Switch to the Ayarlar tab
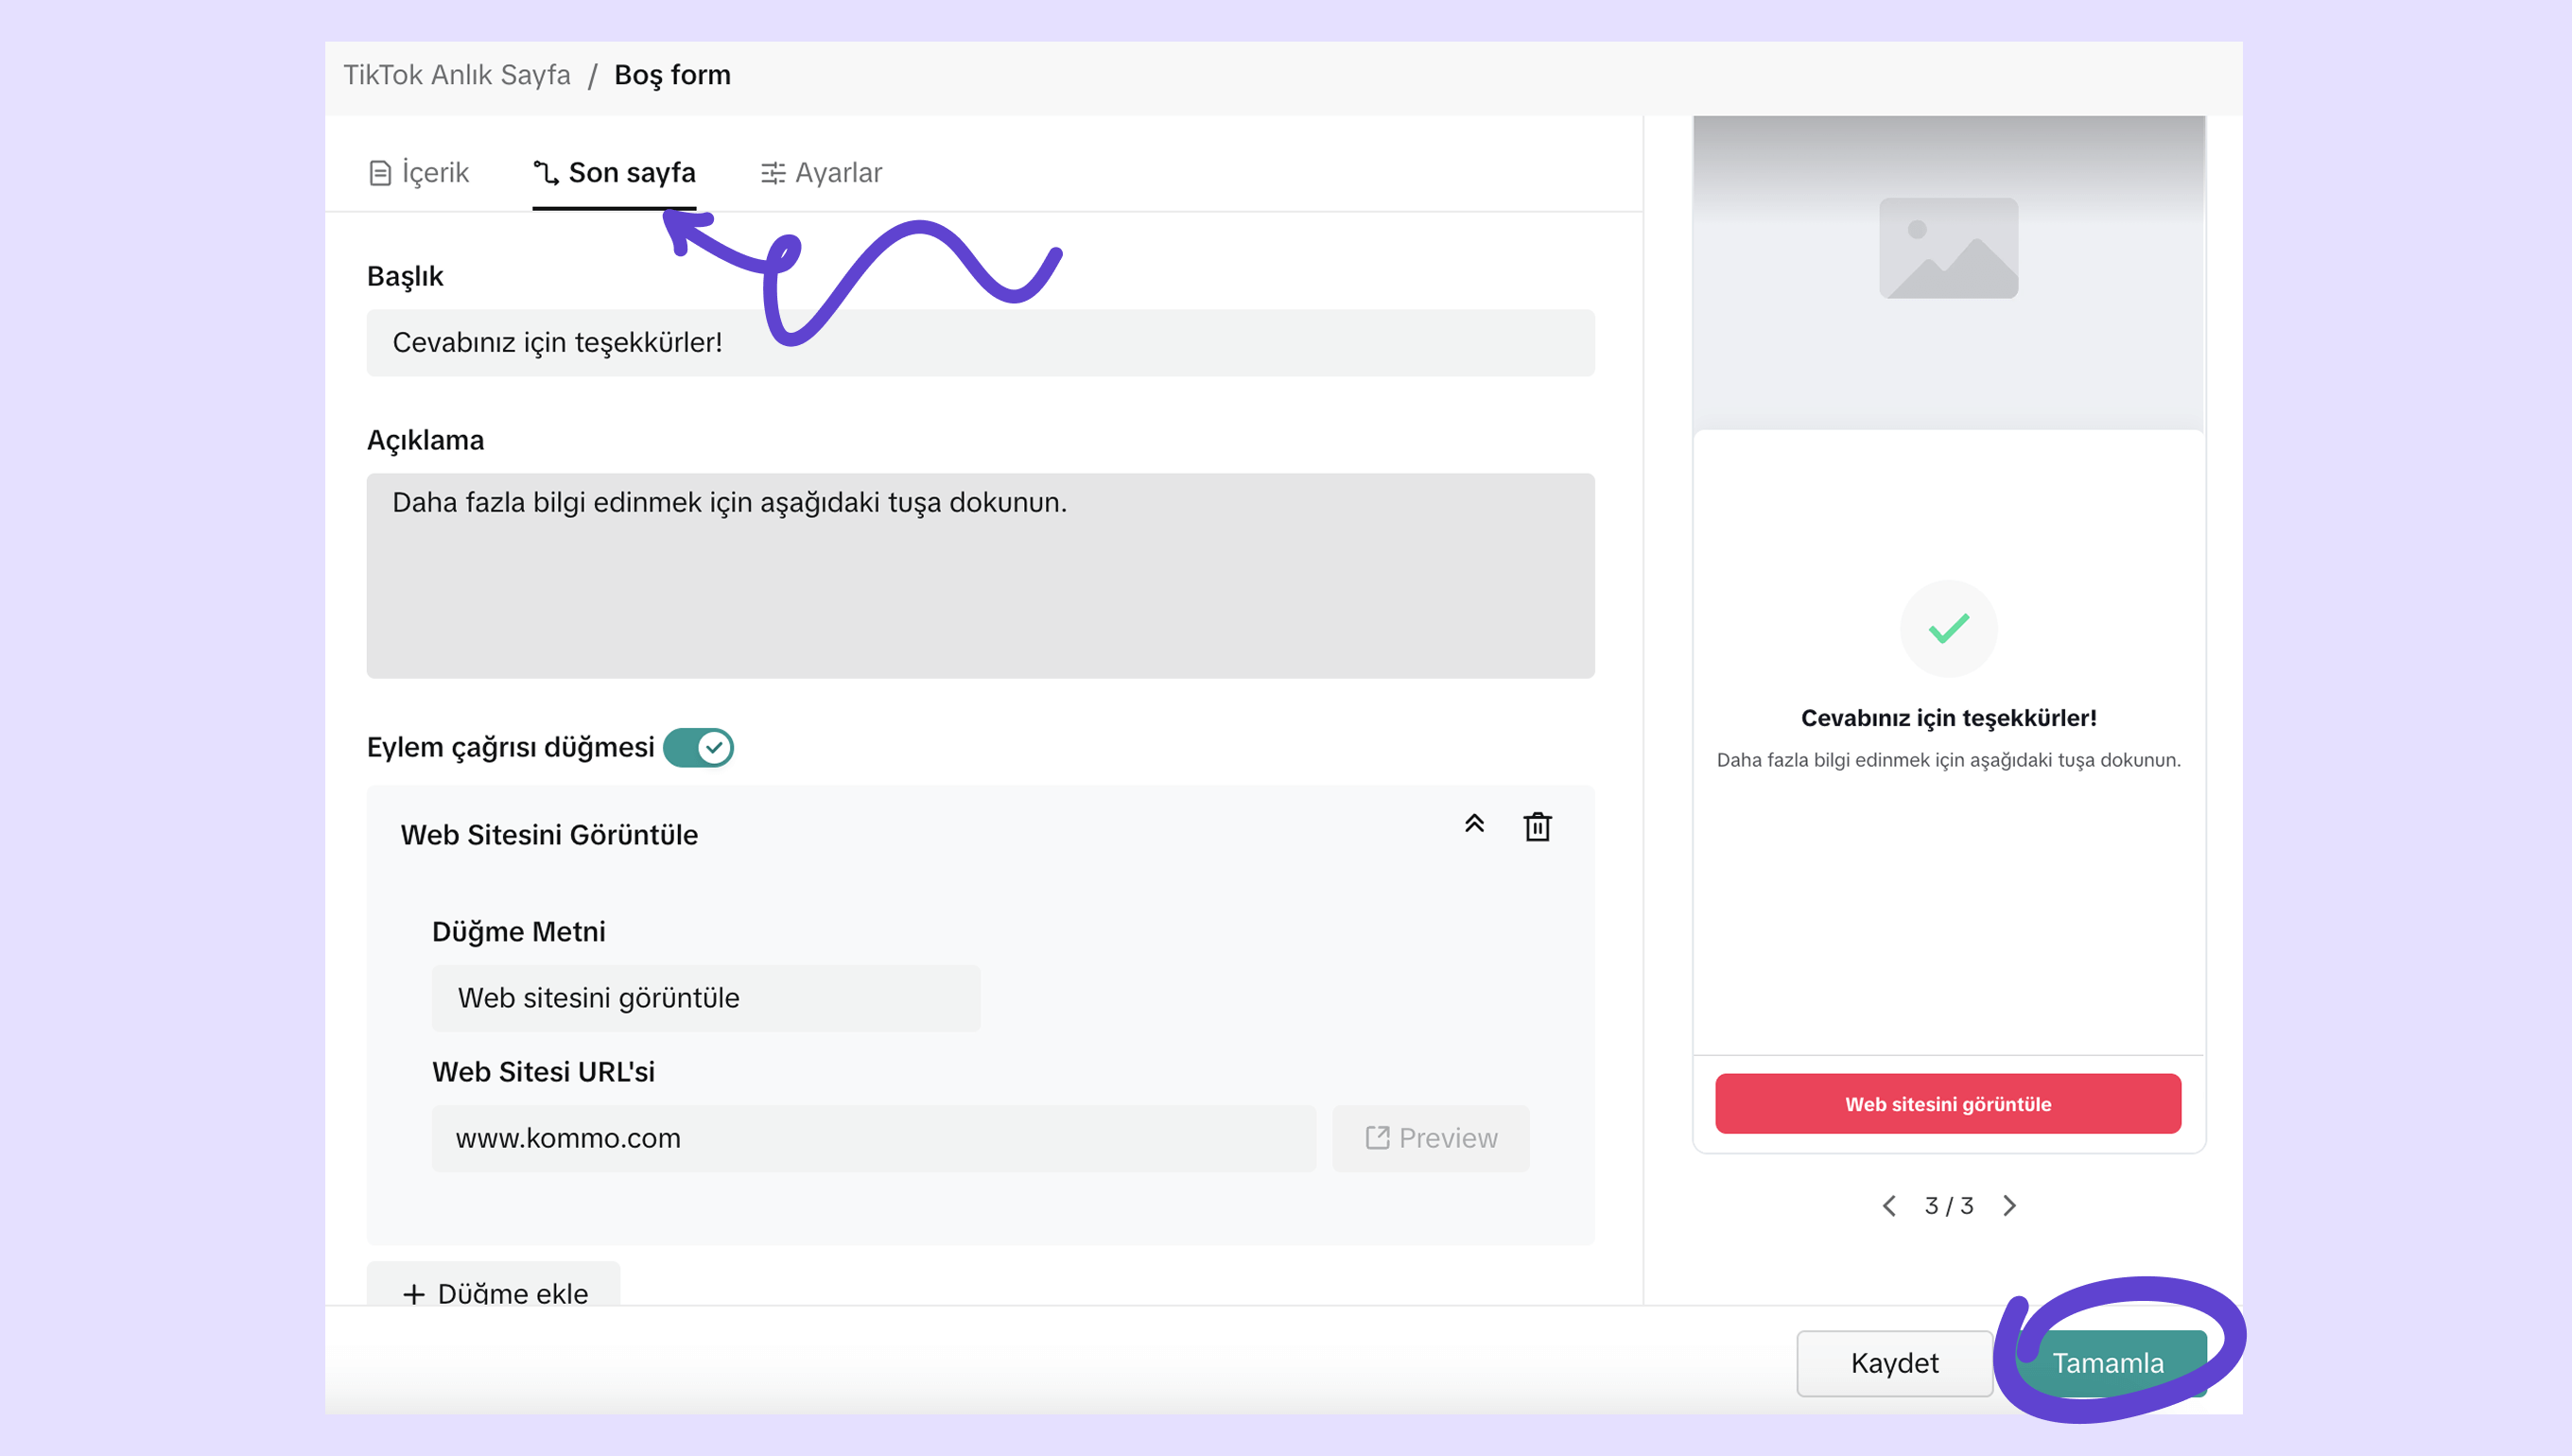The height and width of the screenshot is (1456, 2572). (x=821, y=173)
